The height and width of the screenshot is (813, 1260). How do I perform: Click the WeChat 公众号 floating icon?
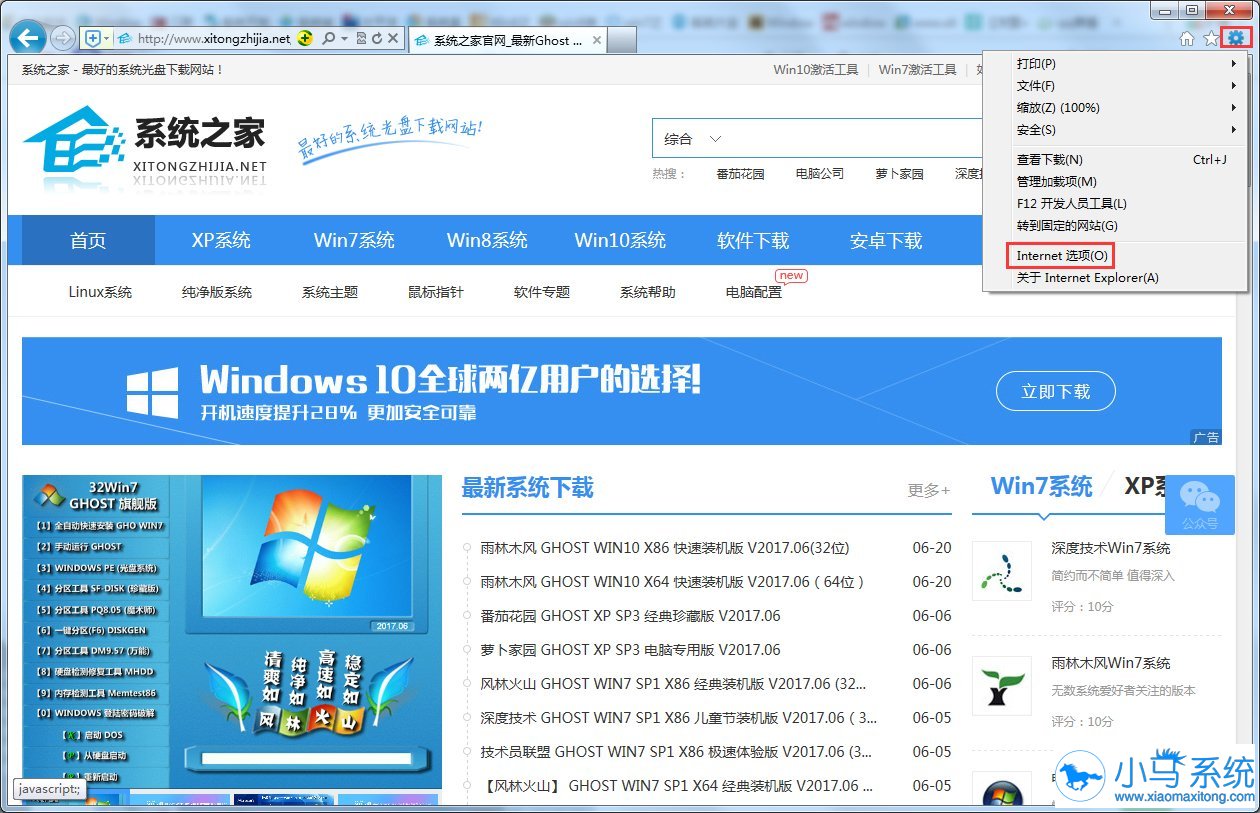coord(1200,505)
